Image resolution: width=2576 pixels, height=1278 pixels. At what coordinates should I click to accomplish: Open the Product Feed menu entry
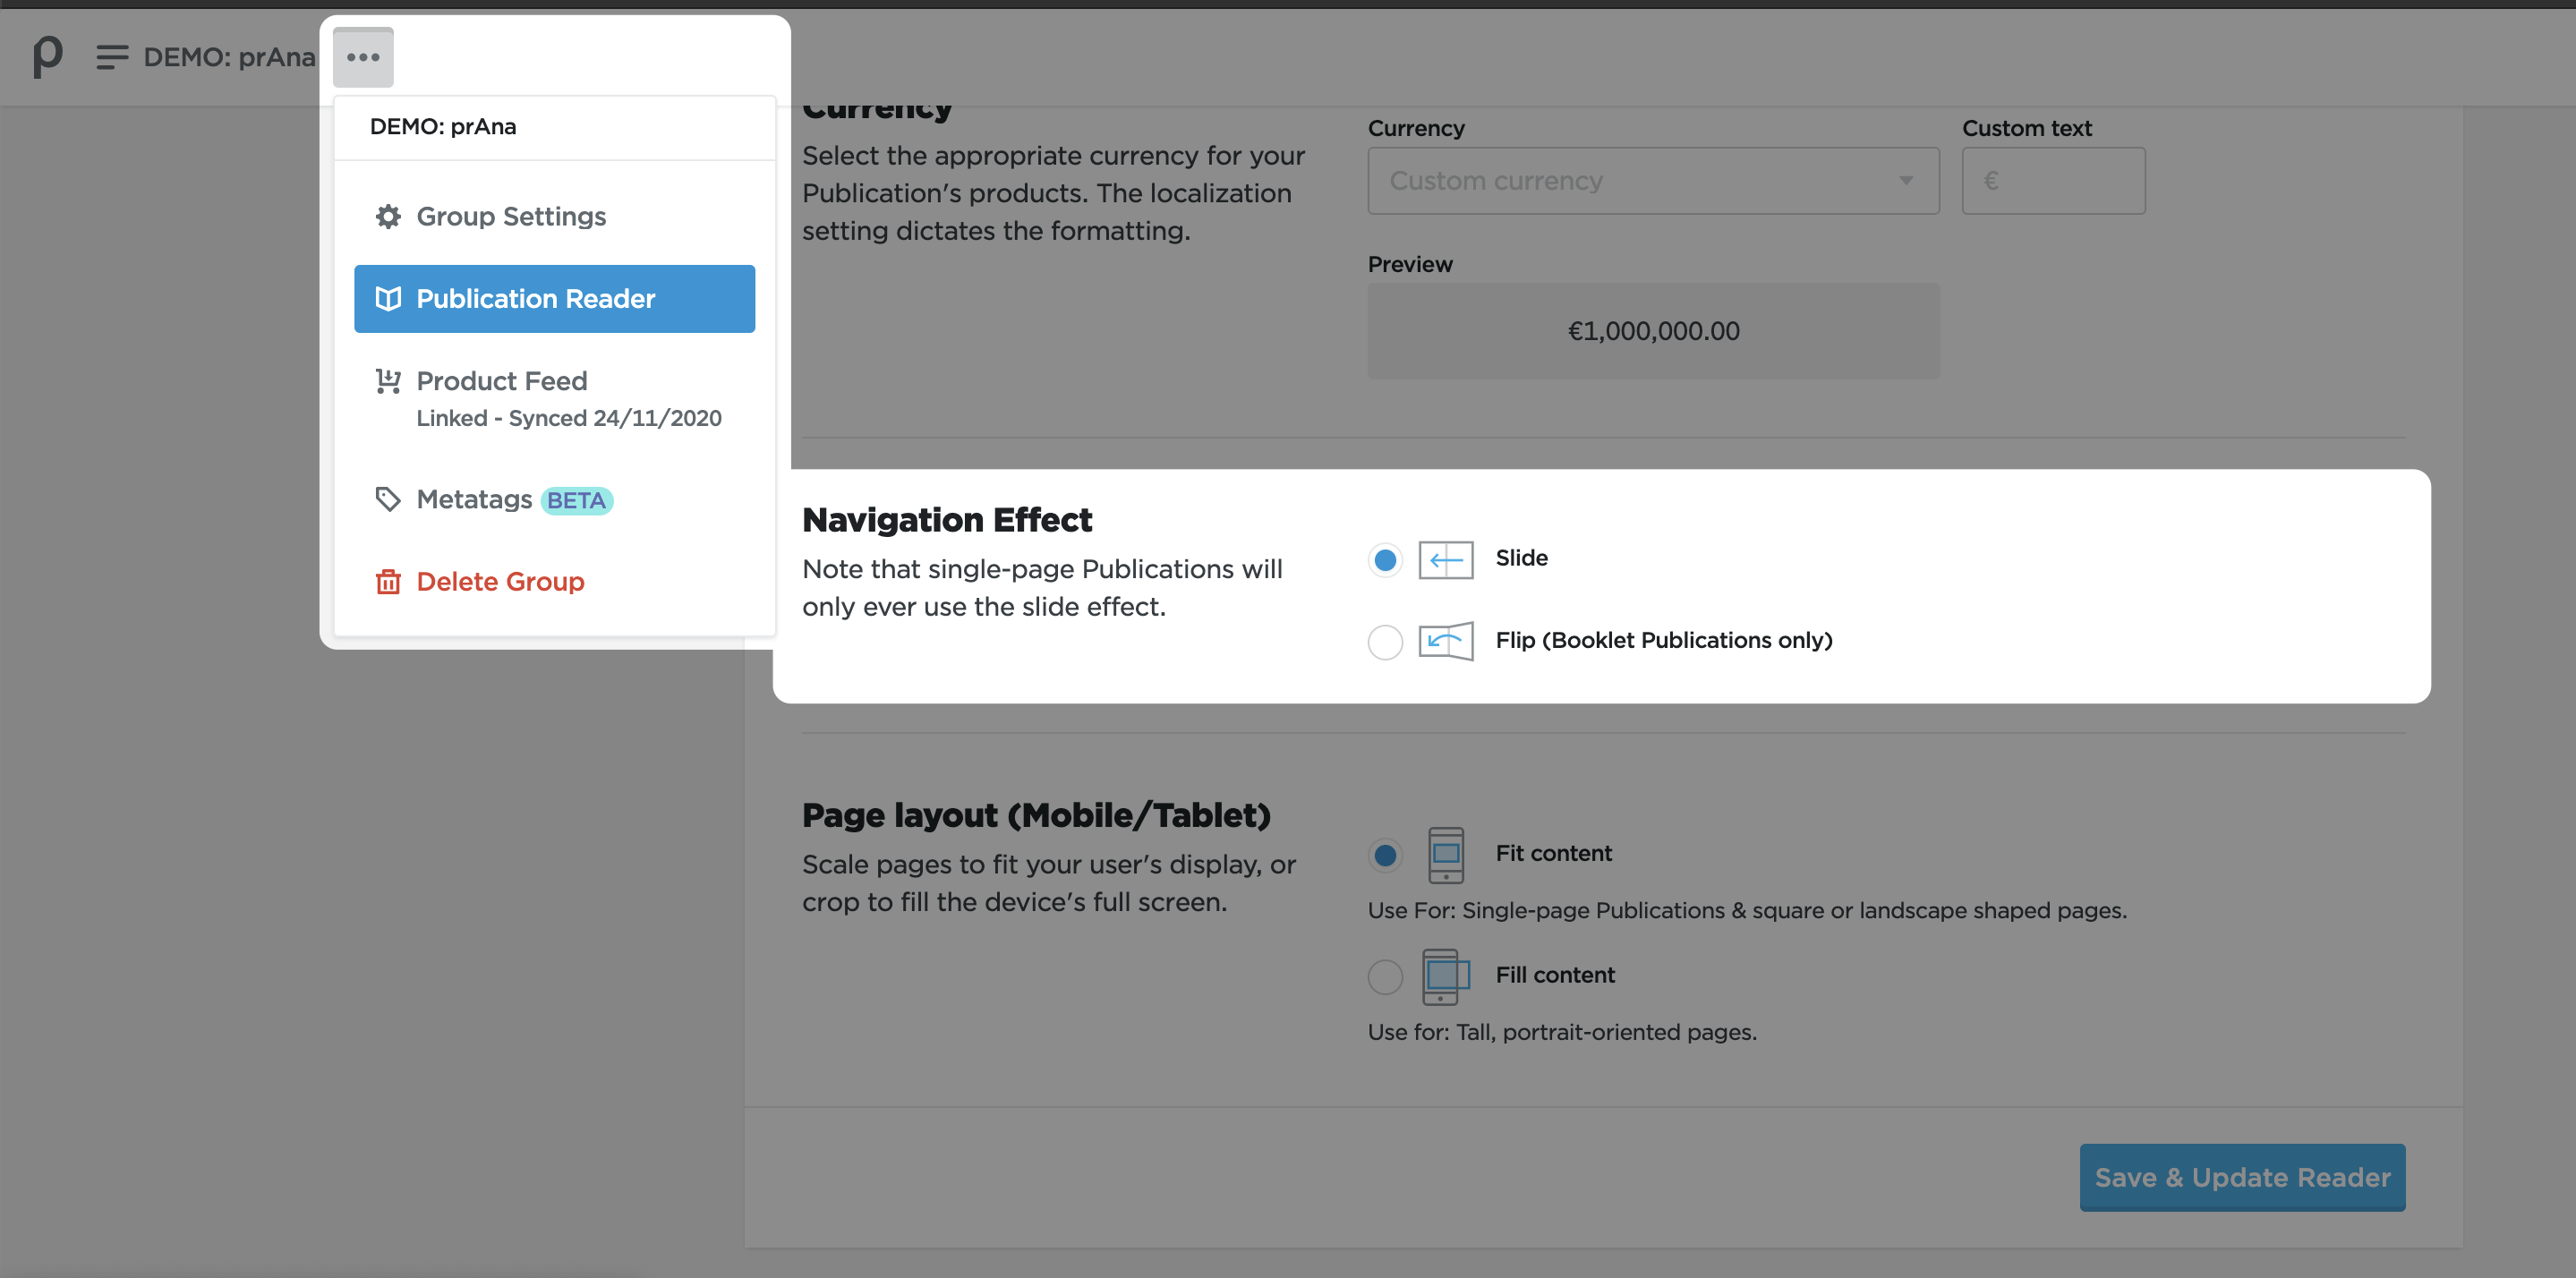[501, 381]
